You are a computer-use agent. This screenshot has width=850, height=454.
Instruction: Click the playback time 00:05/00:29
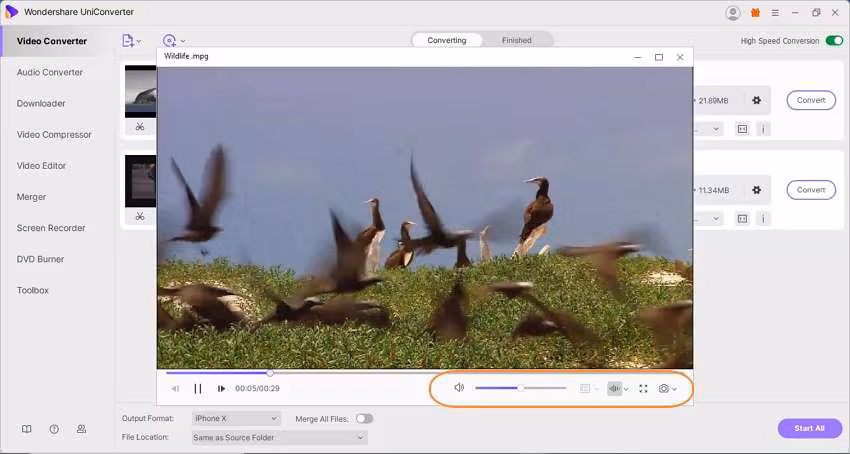pos(257,389)
